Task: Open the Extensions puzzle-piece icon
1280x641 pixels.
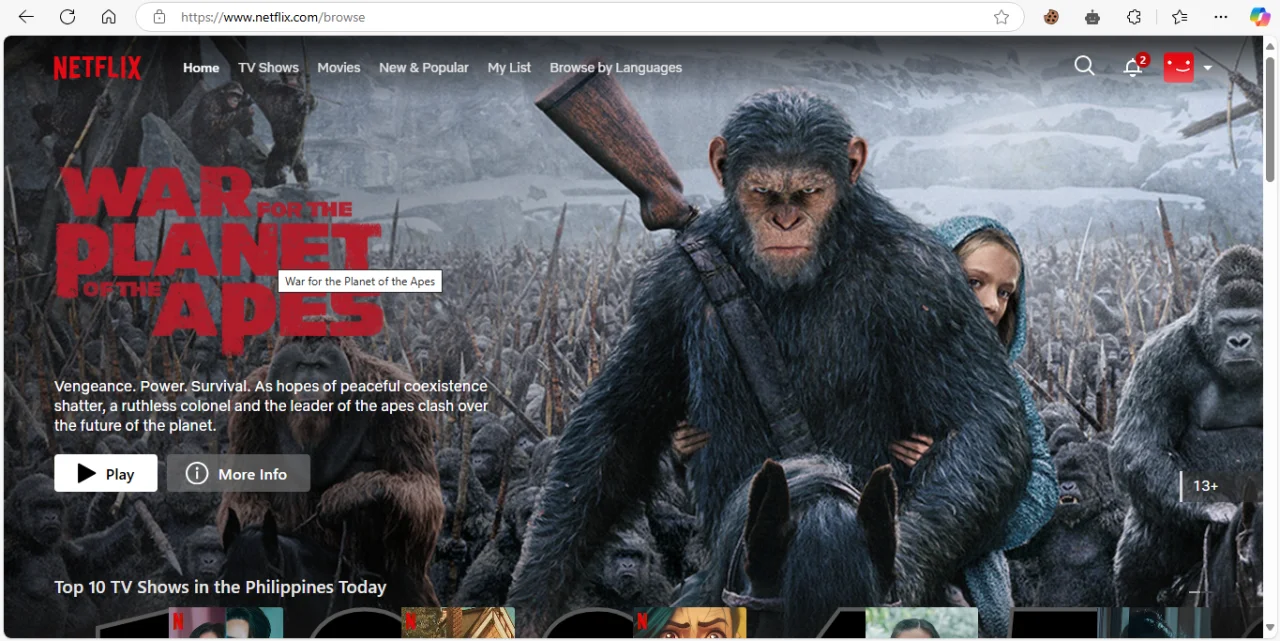Action: click(x=1134, y=17)
